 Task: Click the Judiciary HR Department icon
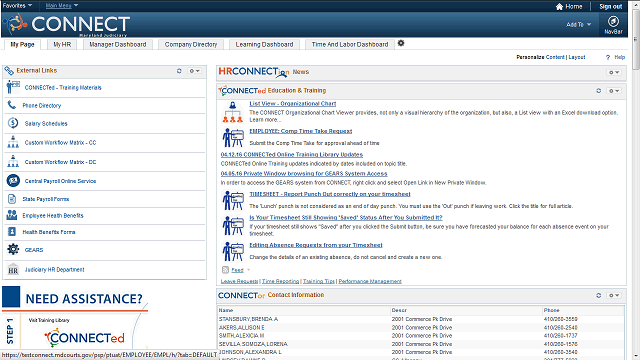click(x=13, y=269)
